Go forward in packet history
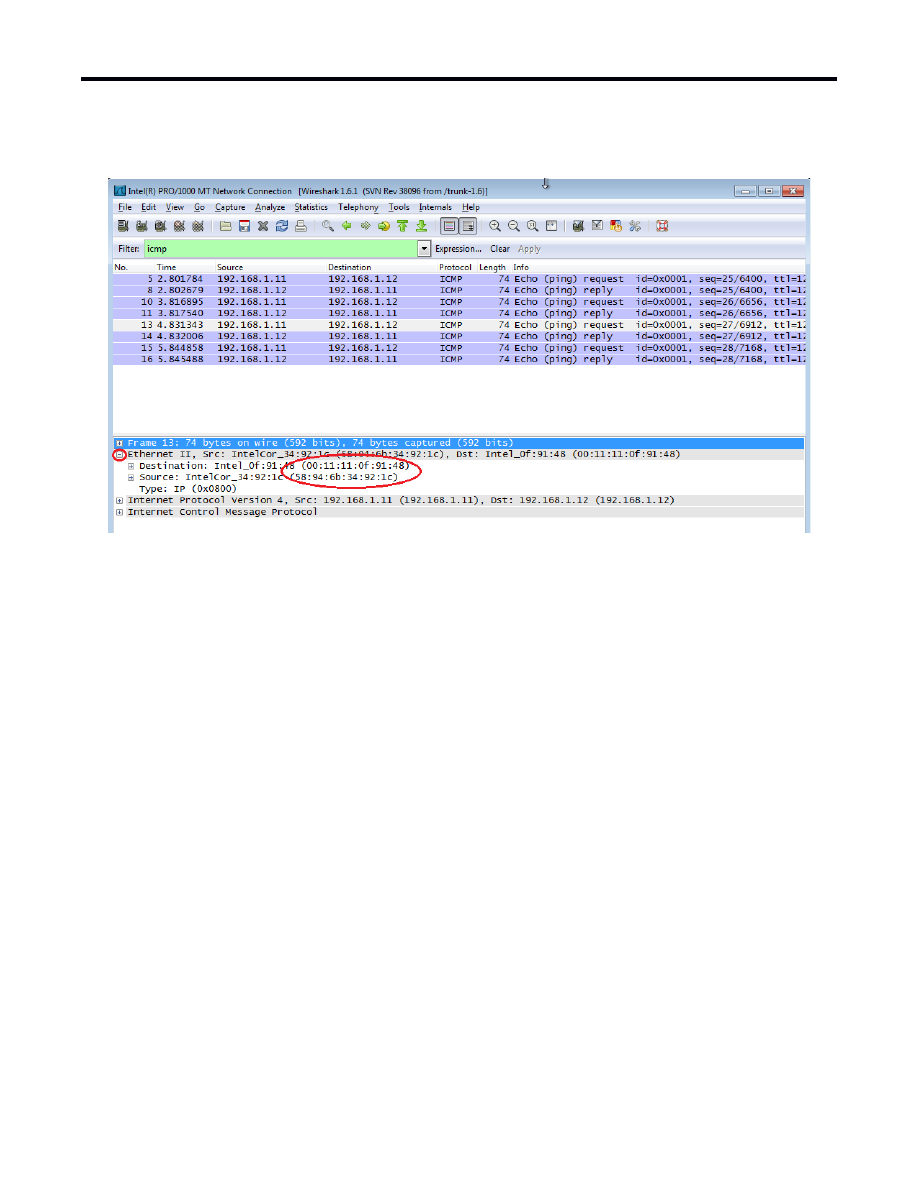The width and height of the screenshot is (918, 1188). point(365,226)
